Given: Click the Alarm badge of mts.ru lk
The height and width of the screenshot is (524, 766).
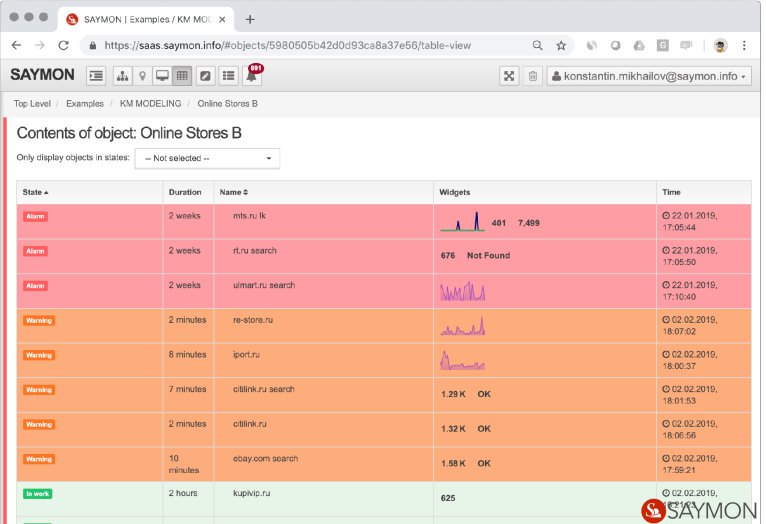Looking at the screenshot, I should click(x=35, y=216).
